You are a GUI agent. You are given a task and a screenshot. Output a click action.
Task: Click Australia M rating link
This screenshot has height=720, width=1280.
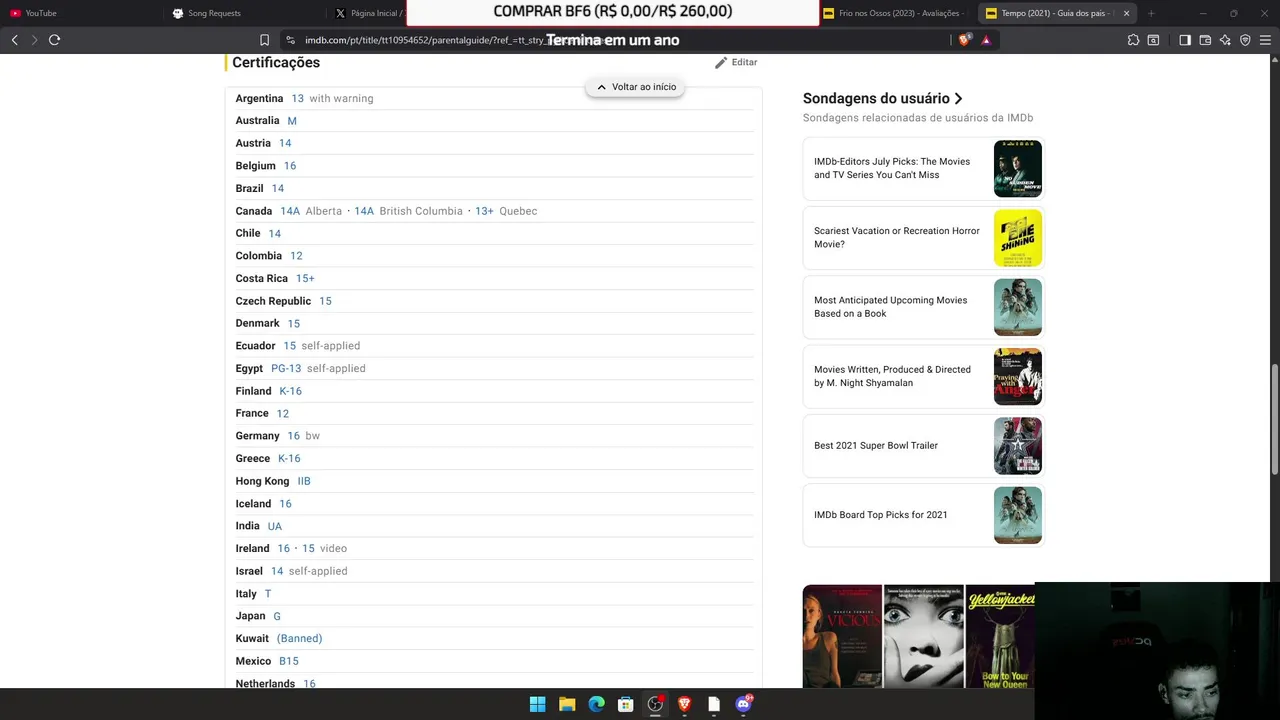coord(292,121)
